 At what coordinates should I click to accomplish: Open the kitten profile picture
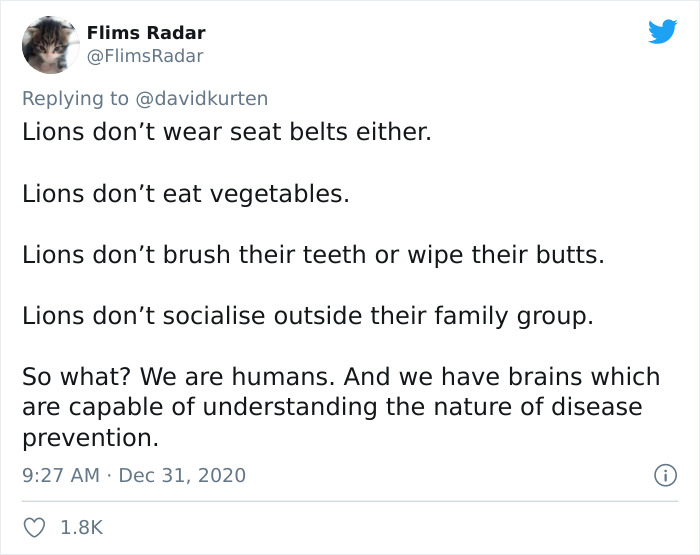pos(49,44)
